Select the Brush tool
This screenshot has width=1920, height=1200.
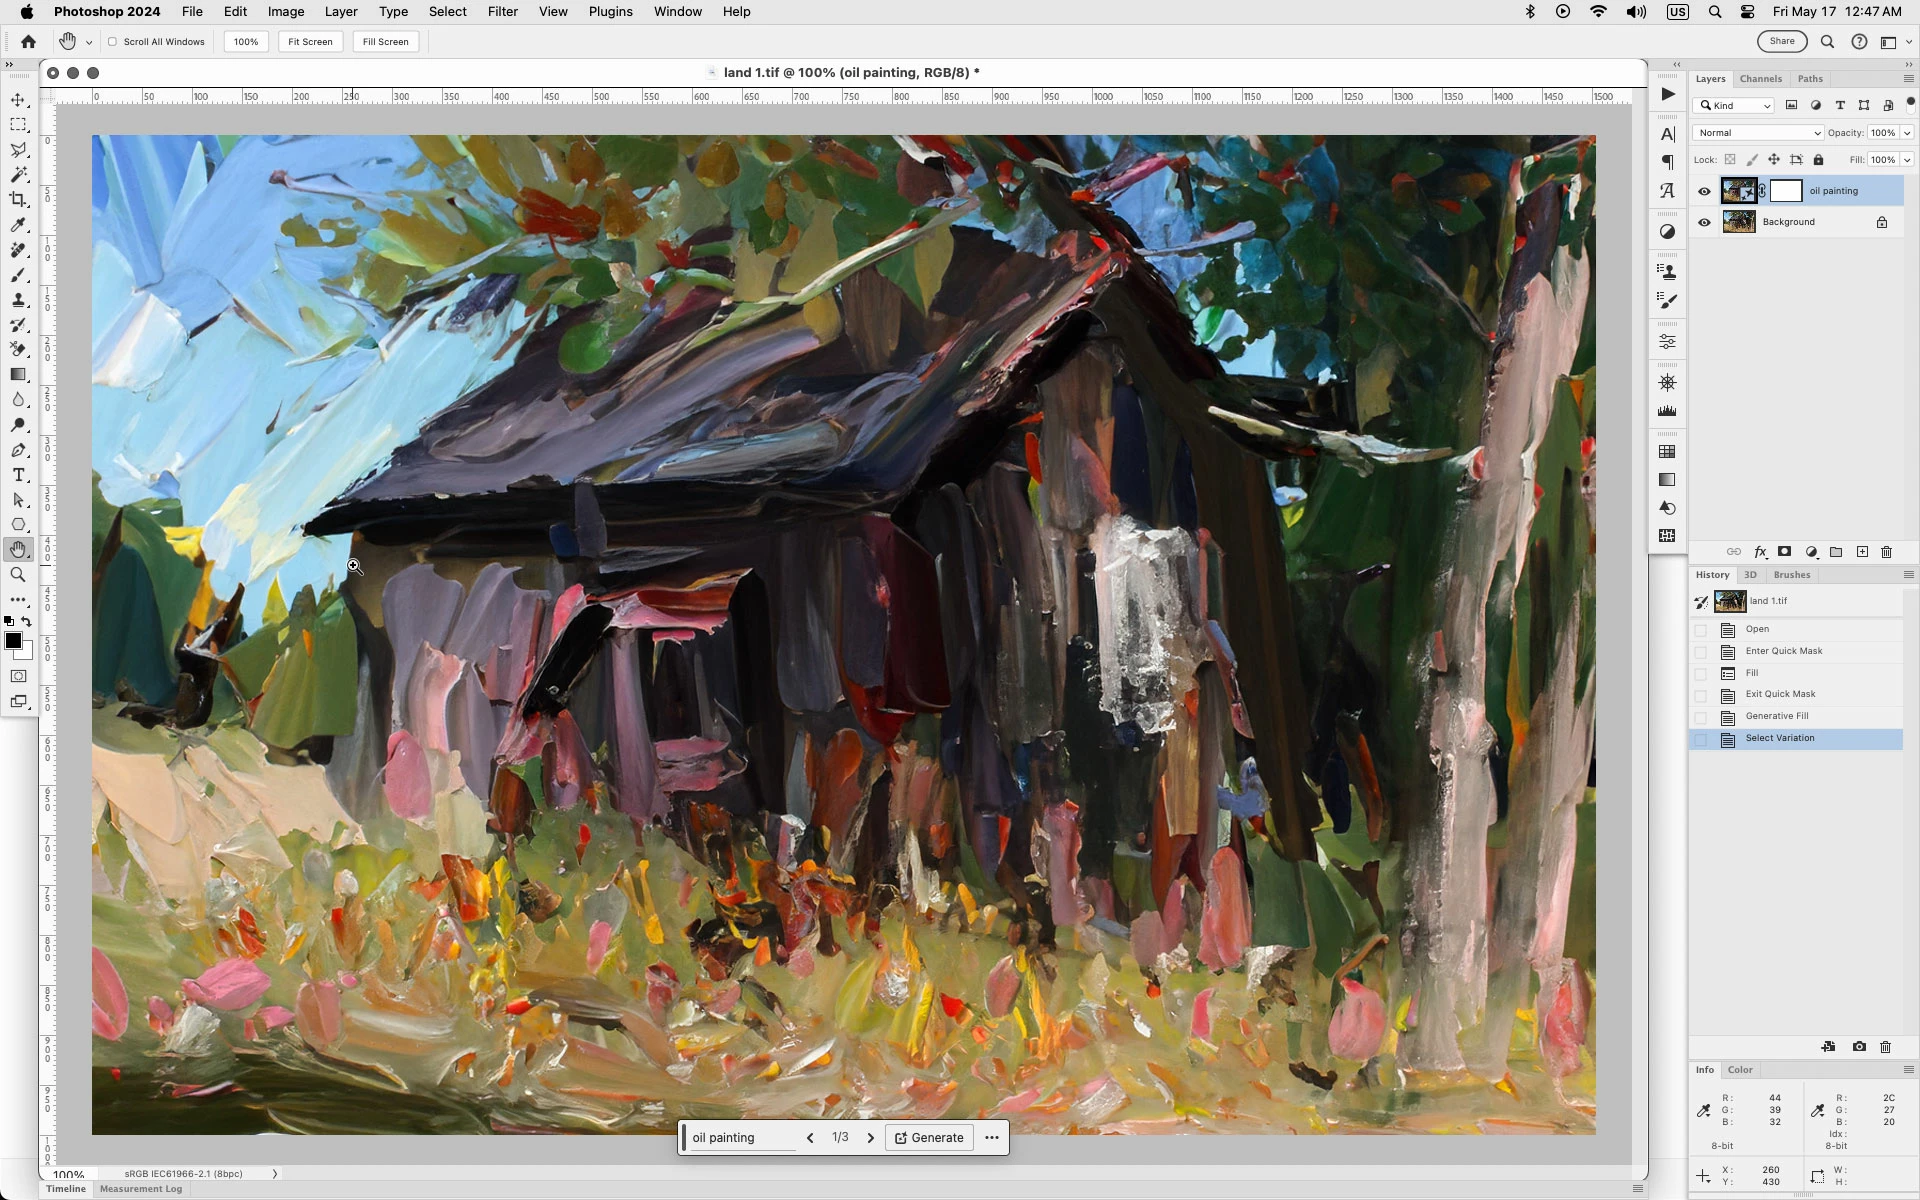pyautogui.click(x=18, y=275)
